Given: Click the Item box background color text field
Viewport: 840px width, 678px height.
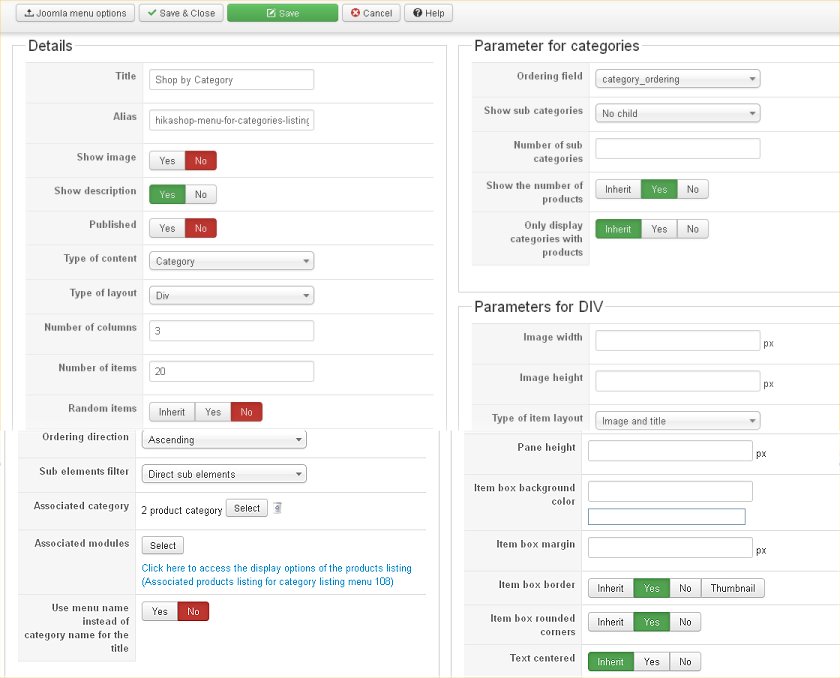Looking at the screenshot, I should tap(670, 491).
